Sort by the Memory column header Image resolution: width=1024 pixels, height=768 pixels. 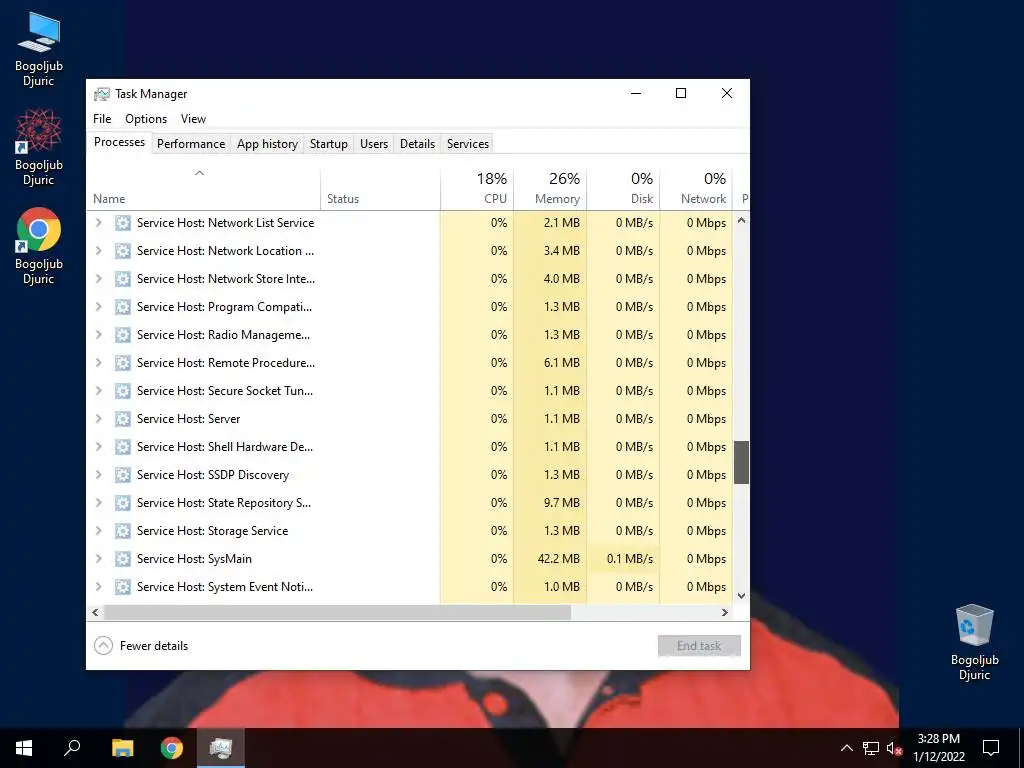click(551, 189)
